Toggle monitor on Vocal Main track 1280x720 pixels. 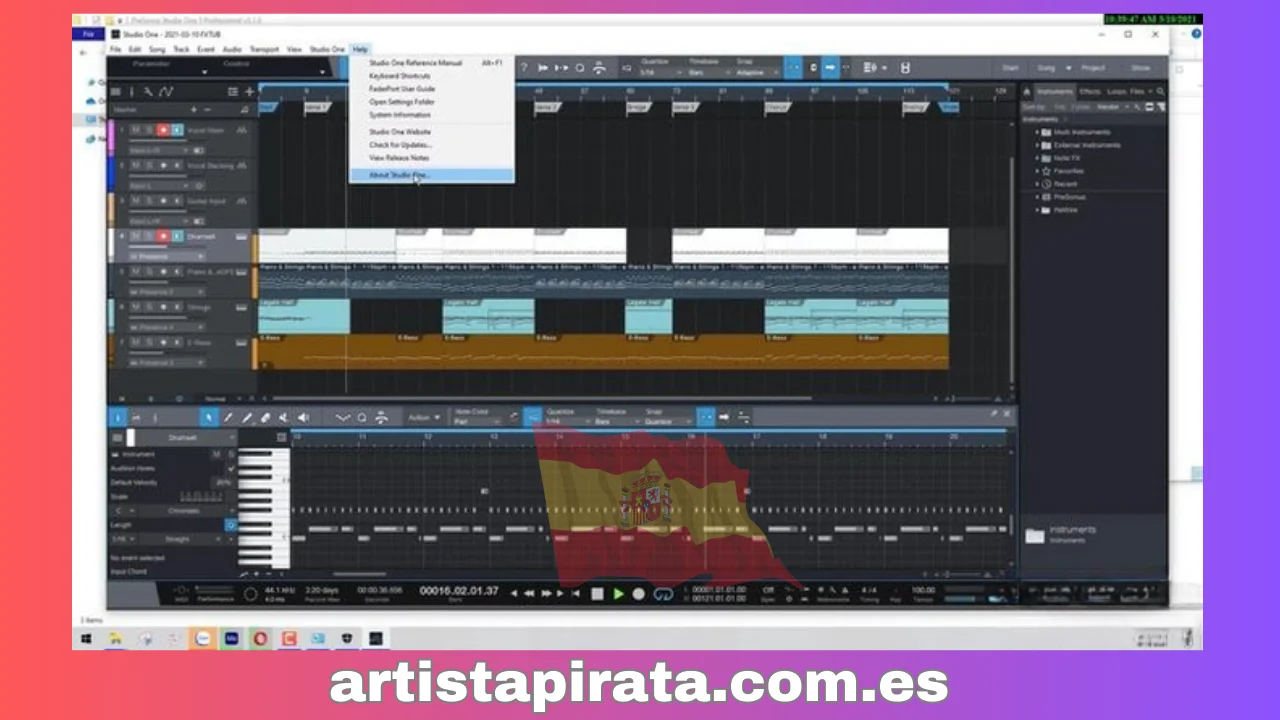click(177, 129)
